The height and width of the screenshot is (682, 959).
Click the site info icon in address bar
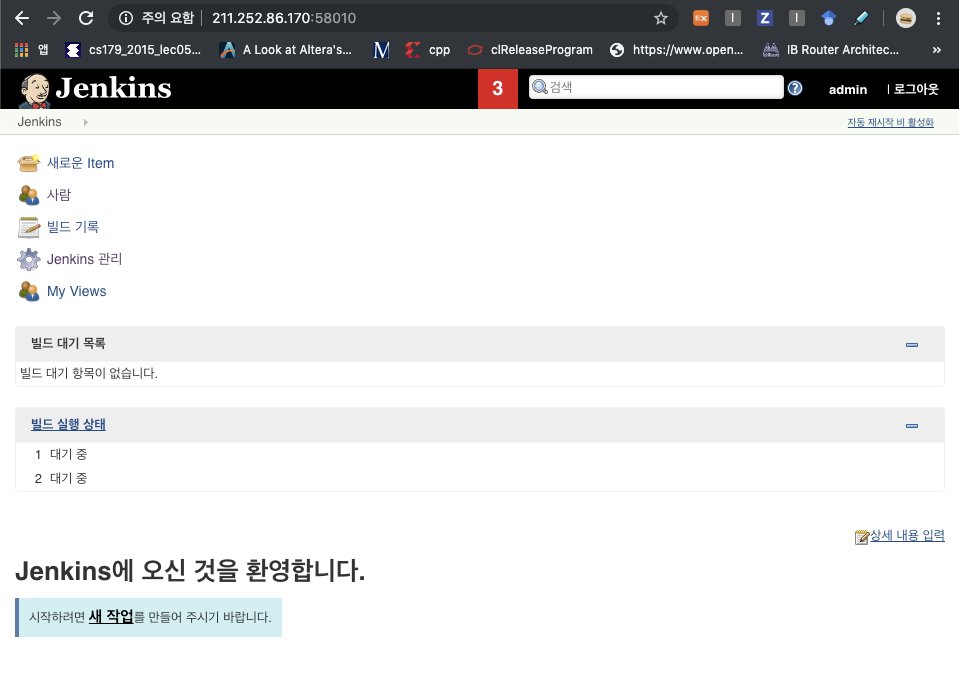point(125,18)
